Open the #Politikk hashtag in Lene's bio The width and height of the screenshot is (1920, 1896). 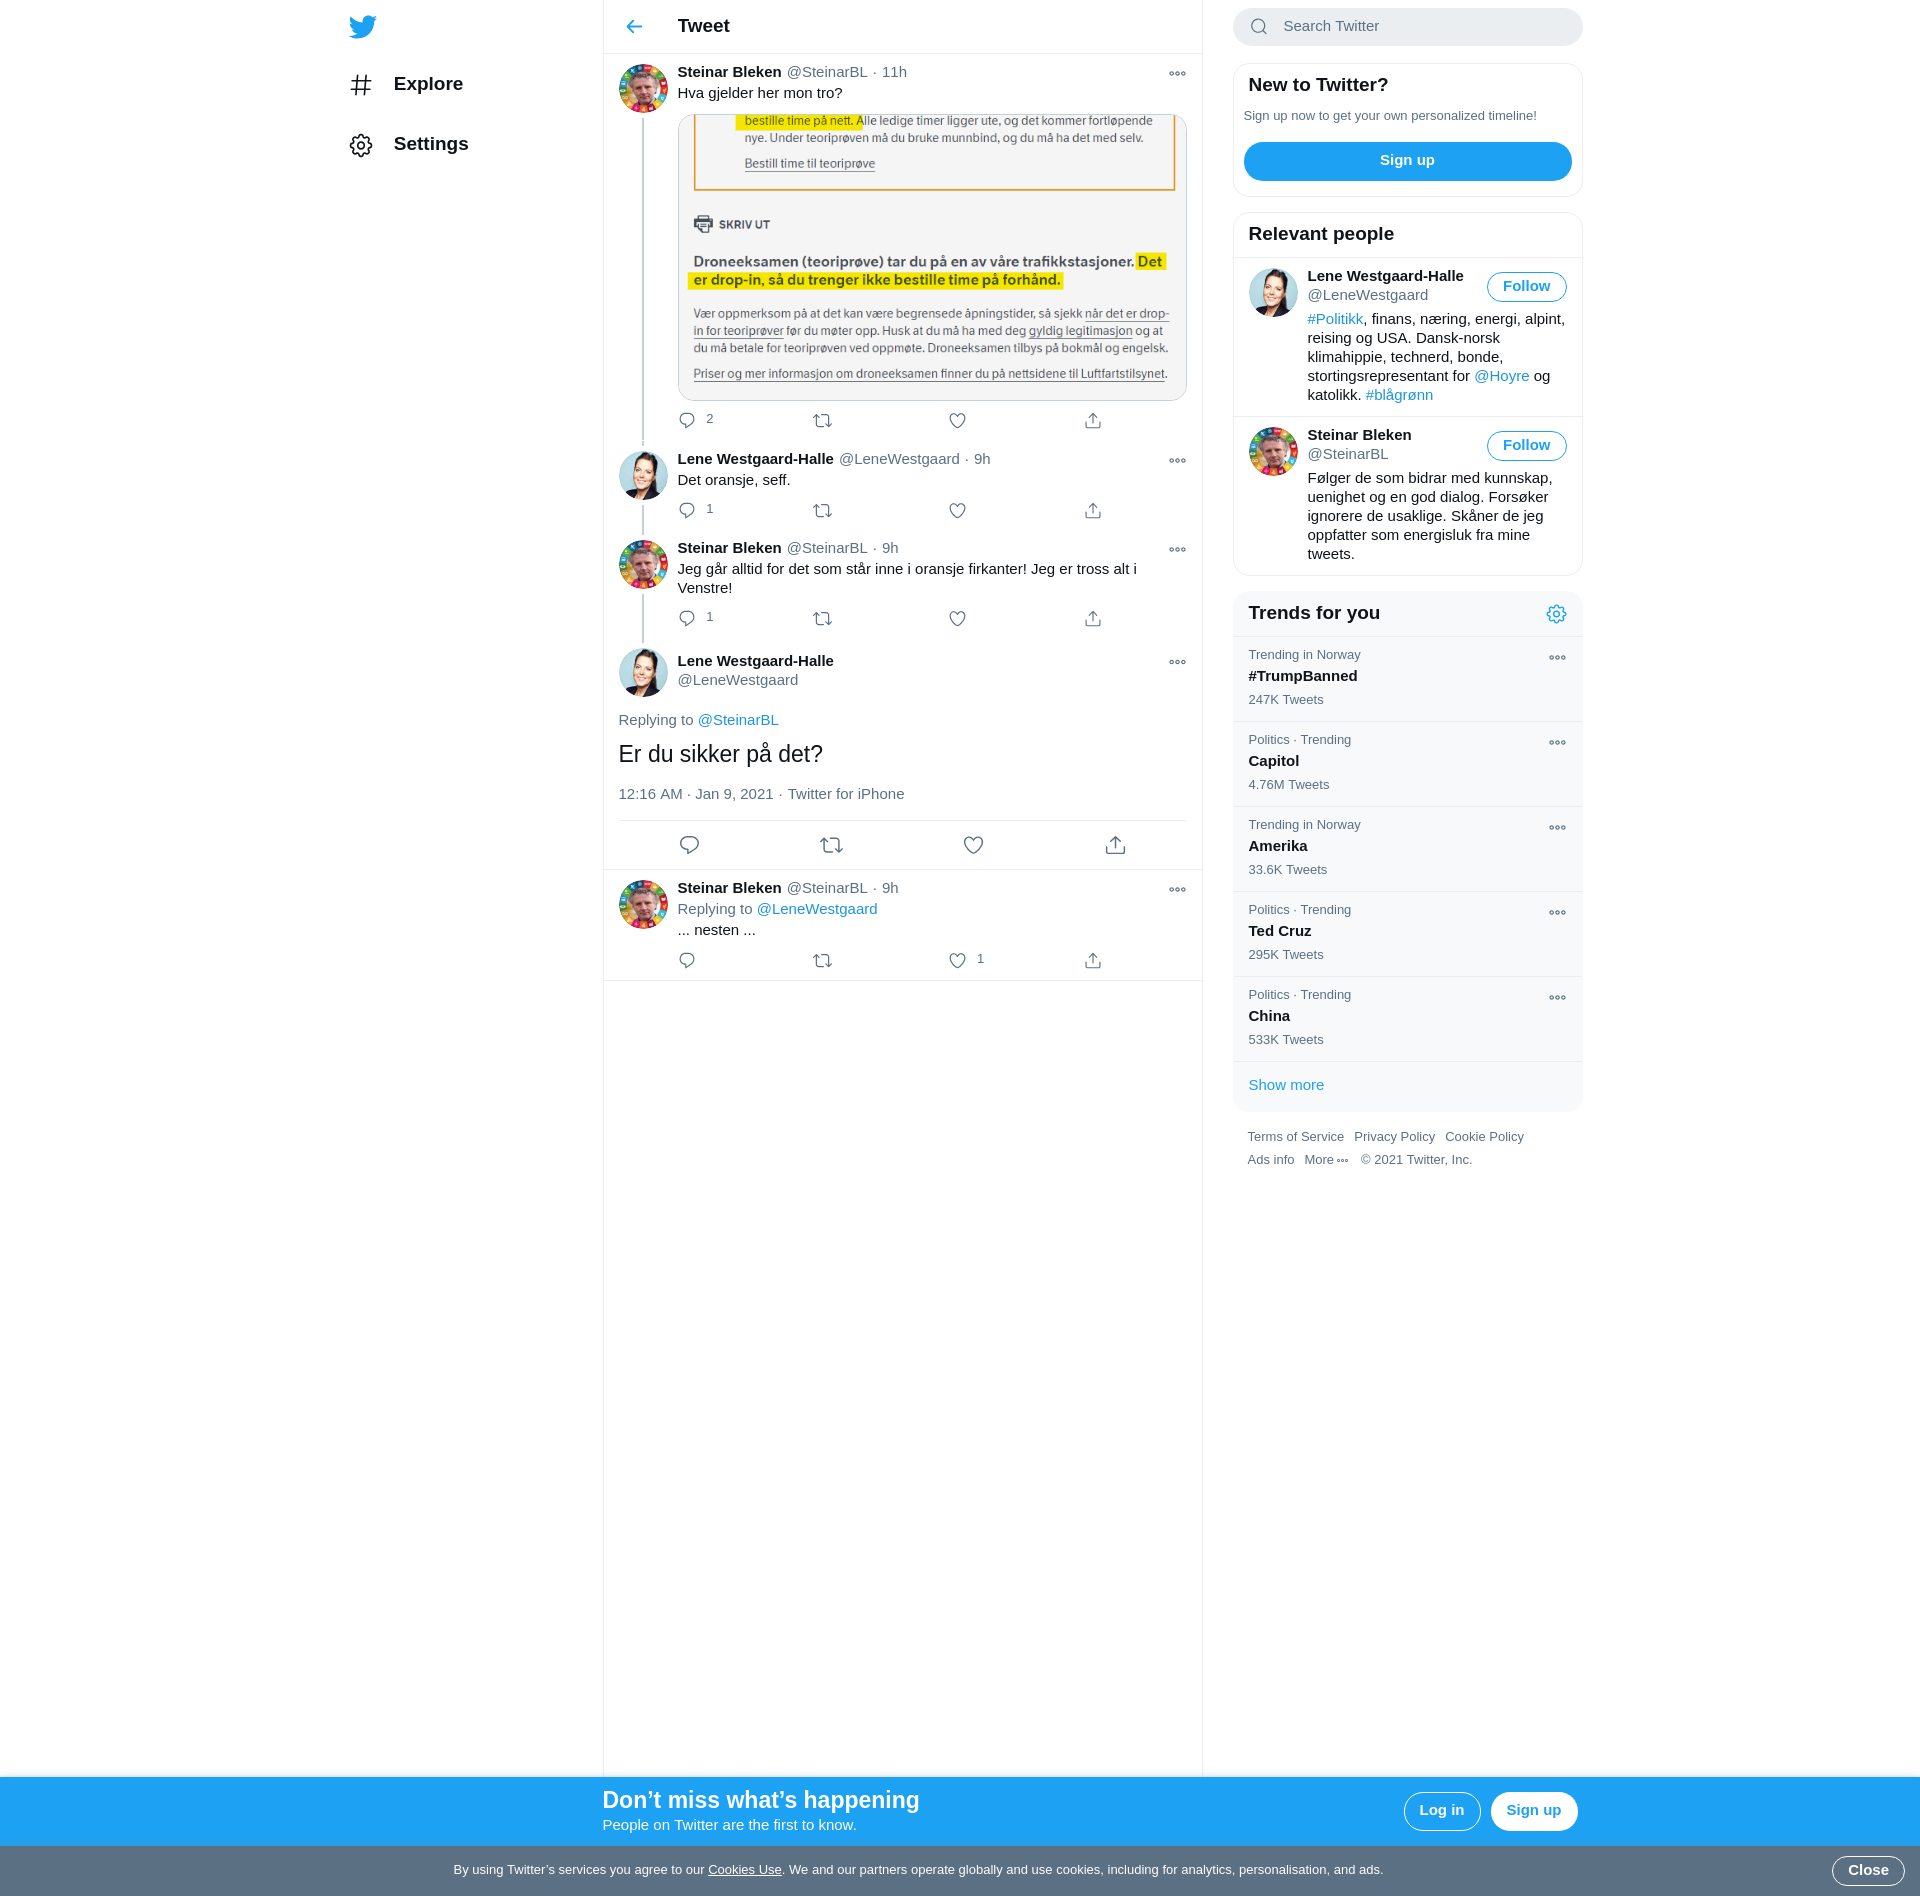(1335, 319)
